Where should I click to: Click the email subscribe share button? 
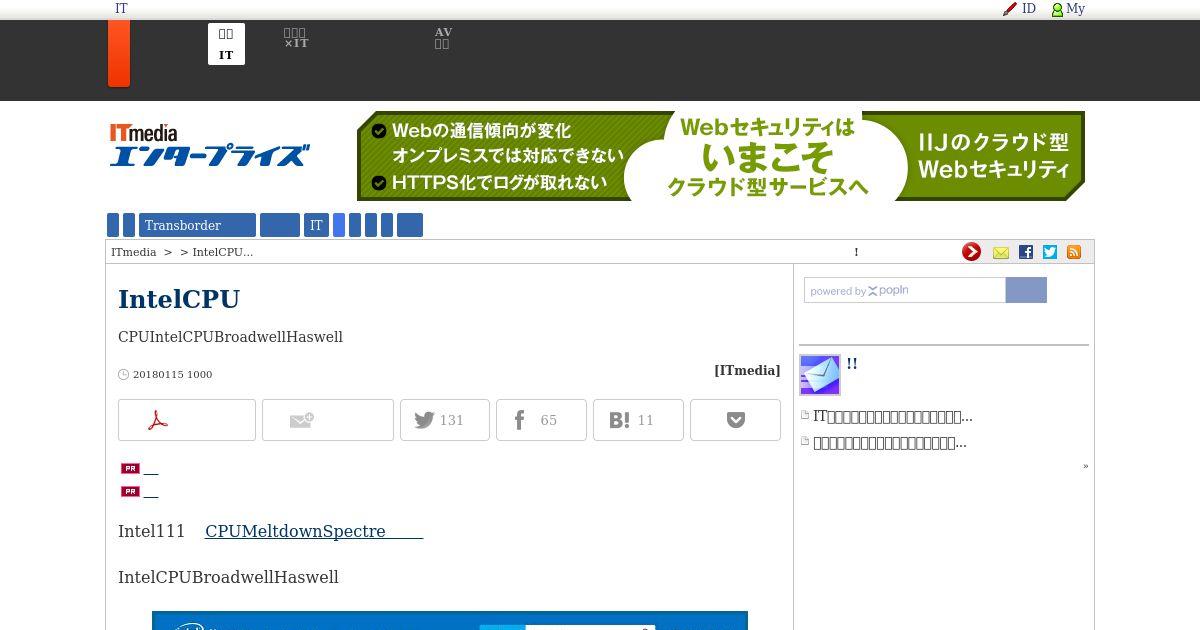pyautogui.click(x=328, y=420)
